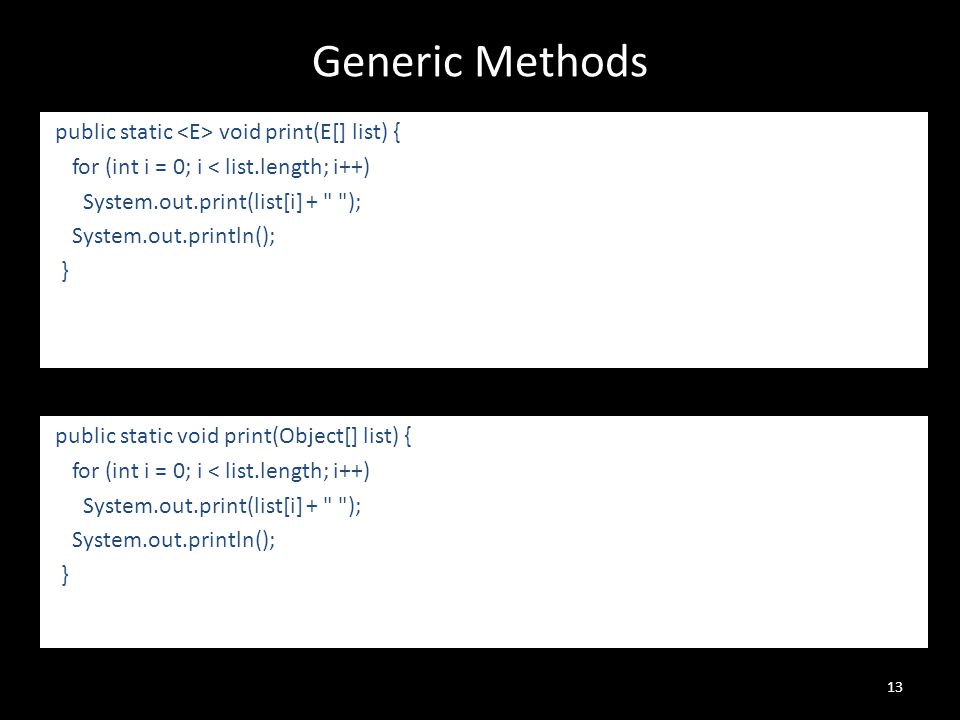Click empty area of top white code box

(x=612, y=276)
